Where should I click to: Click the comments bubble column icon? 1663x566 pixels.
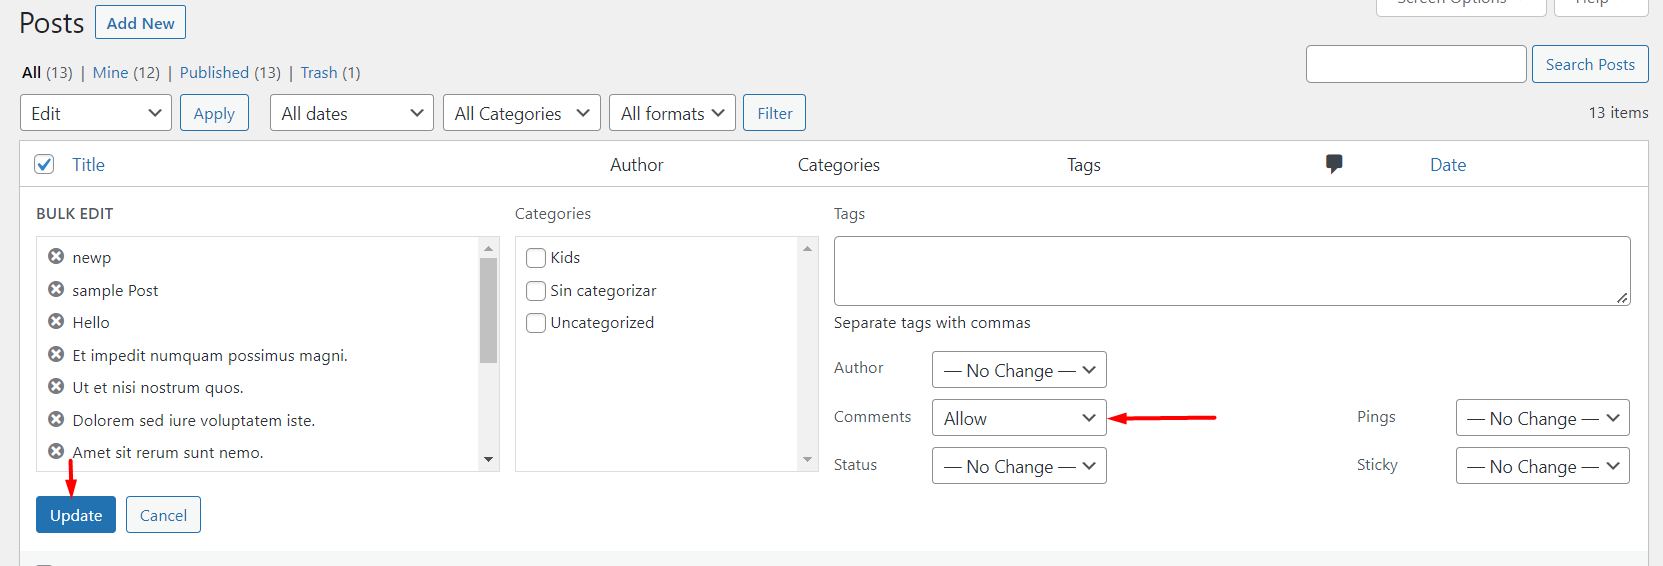tap(1334, 164)
